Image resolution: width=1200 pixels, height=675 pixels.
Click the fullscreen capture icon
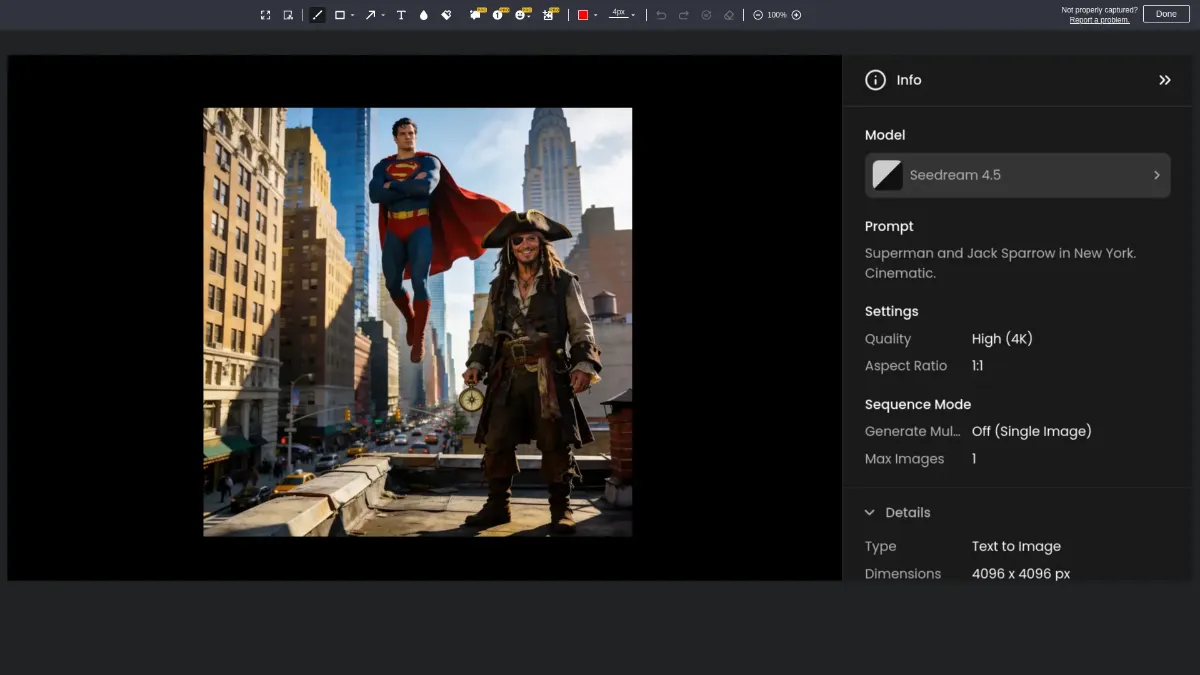(265, 15)
